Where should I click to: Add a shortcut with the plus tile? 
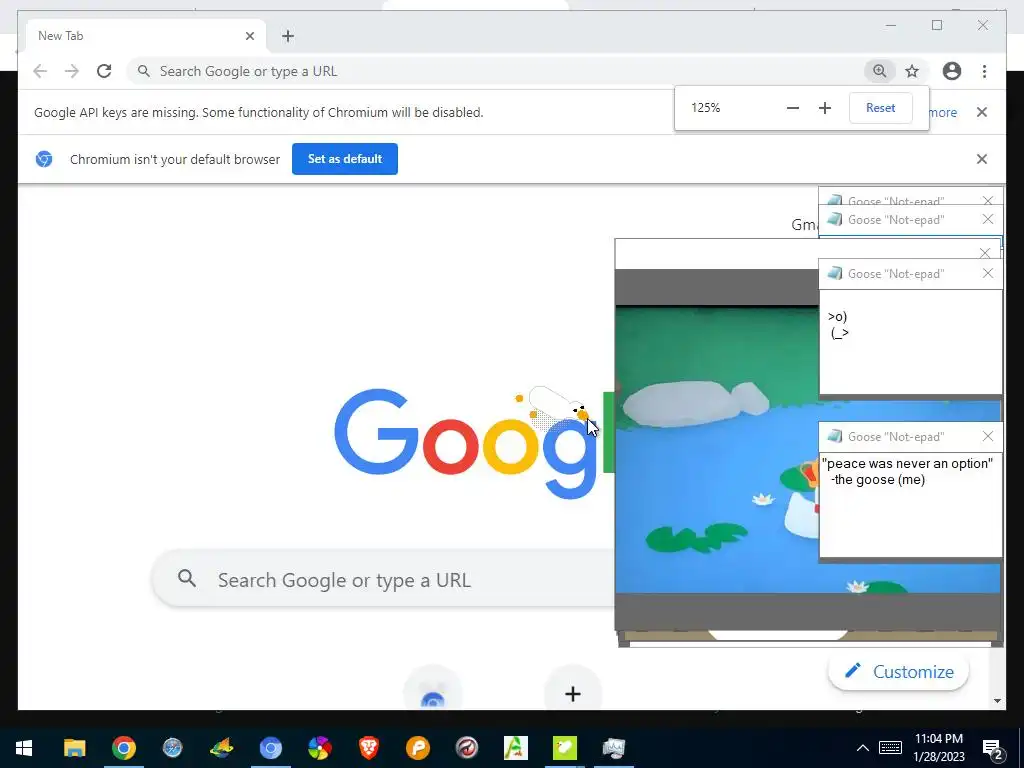click(x=573, y=694)
